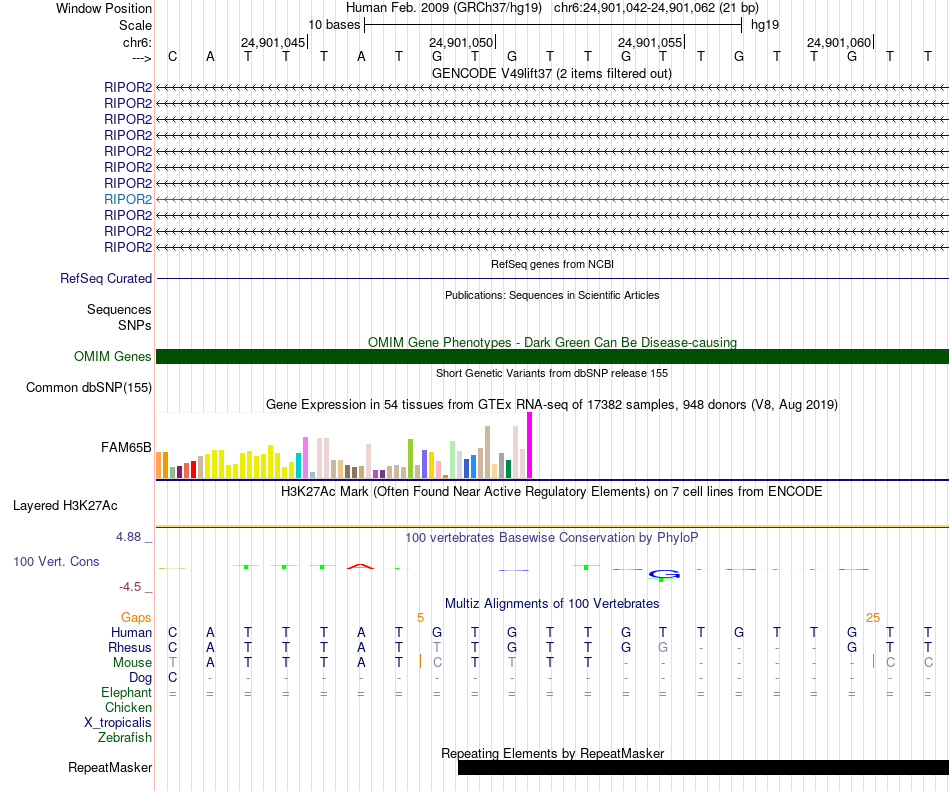Click Short Genetic Variants from dbSNP title
The image size is (950, 791).
tap(552, 373)
